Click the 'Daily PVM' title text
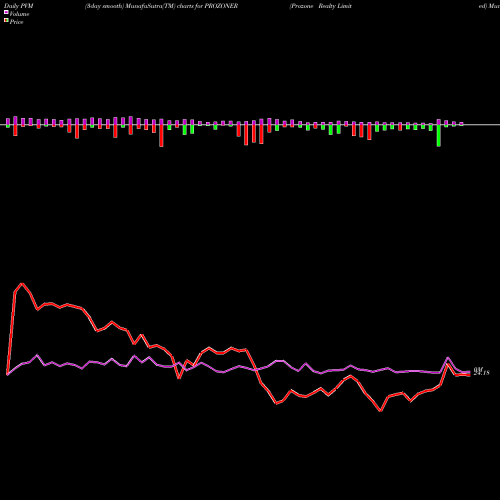This screenshot has width=500, height=500. click(19, 6)
